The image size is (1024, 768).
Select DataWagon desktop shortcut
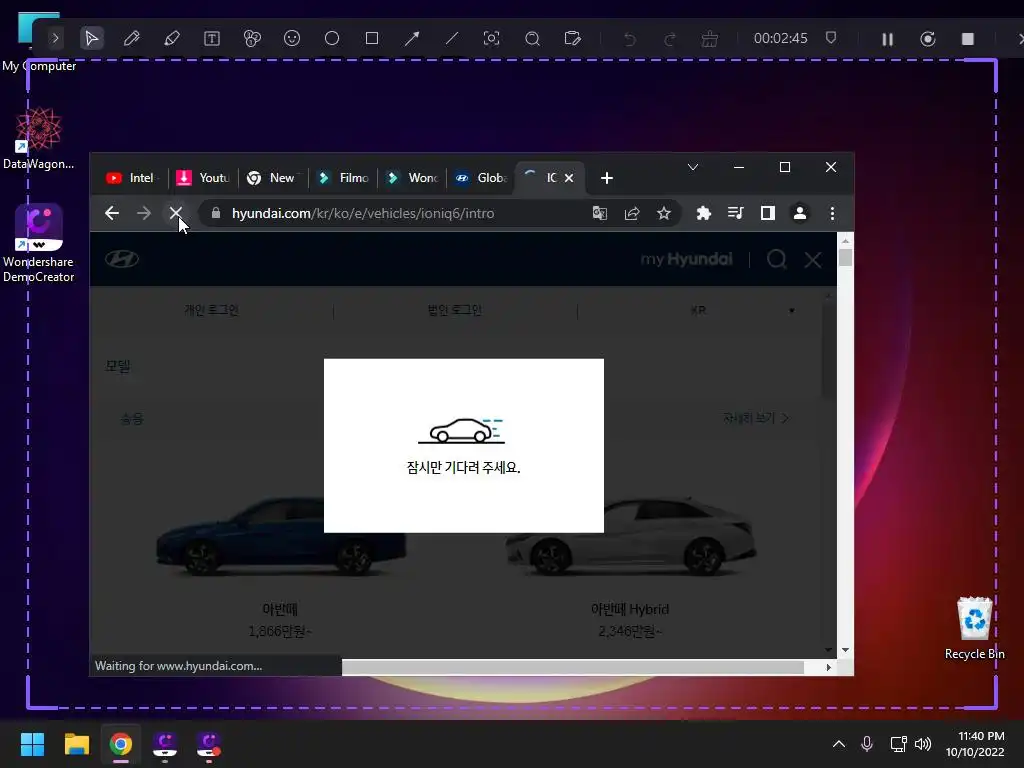pos(39,138)
